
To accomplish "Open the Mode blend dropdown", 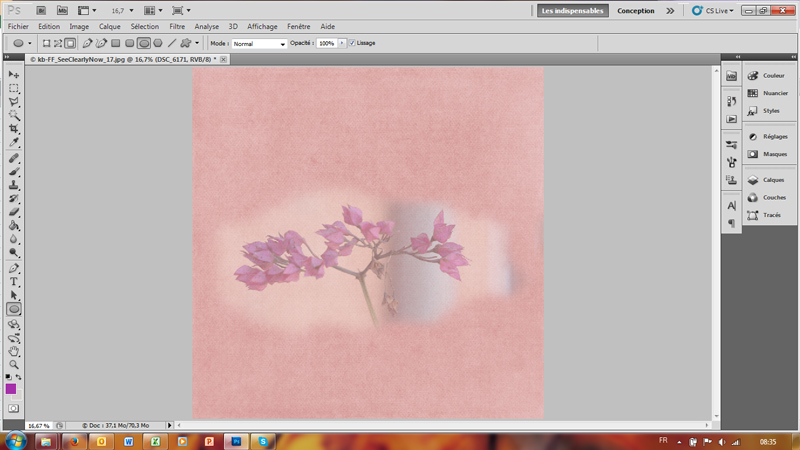I will pos(259,44).
